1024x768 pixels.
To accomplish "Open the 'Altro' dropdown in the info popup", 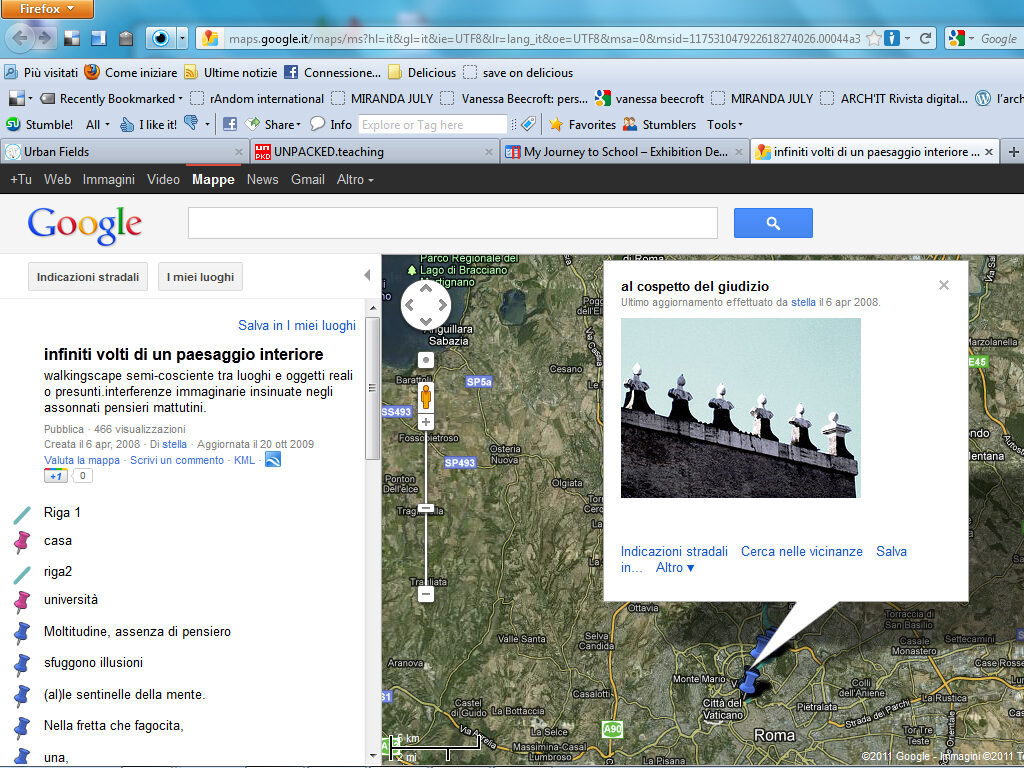I will point(674,568).
